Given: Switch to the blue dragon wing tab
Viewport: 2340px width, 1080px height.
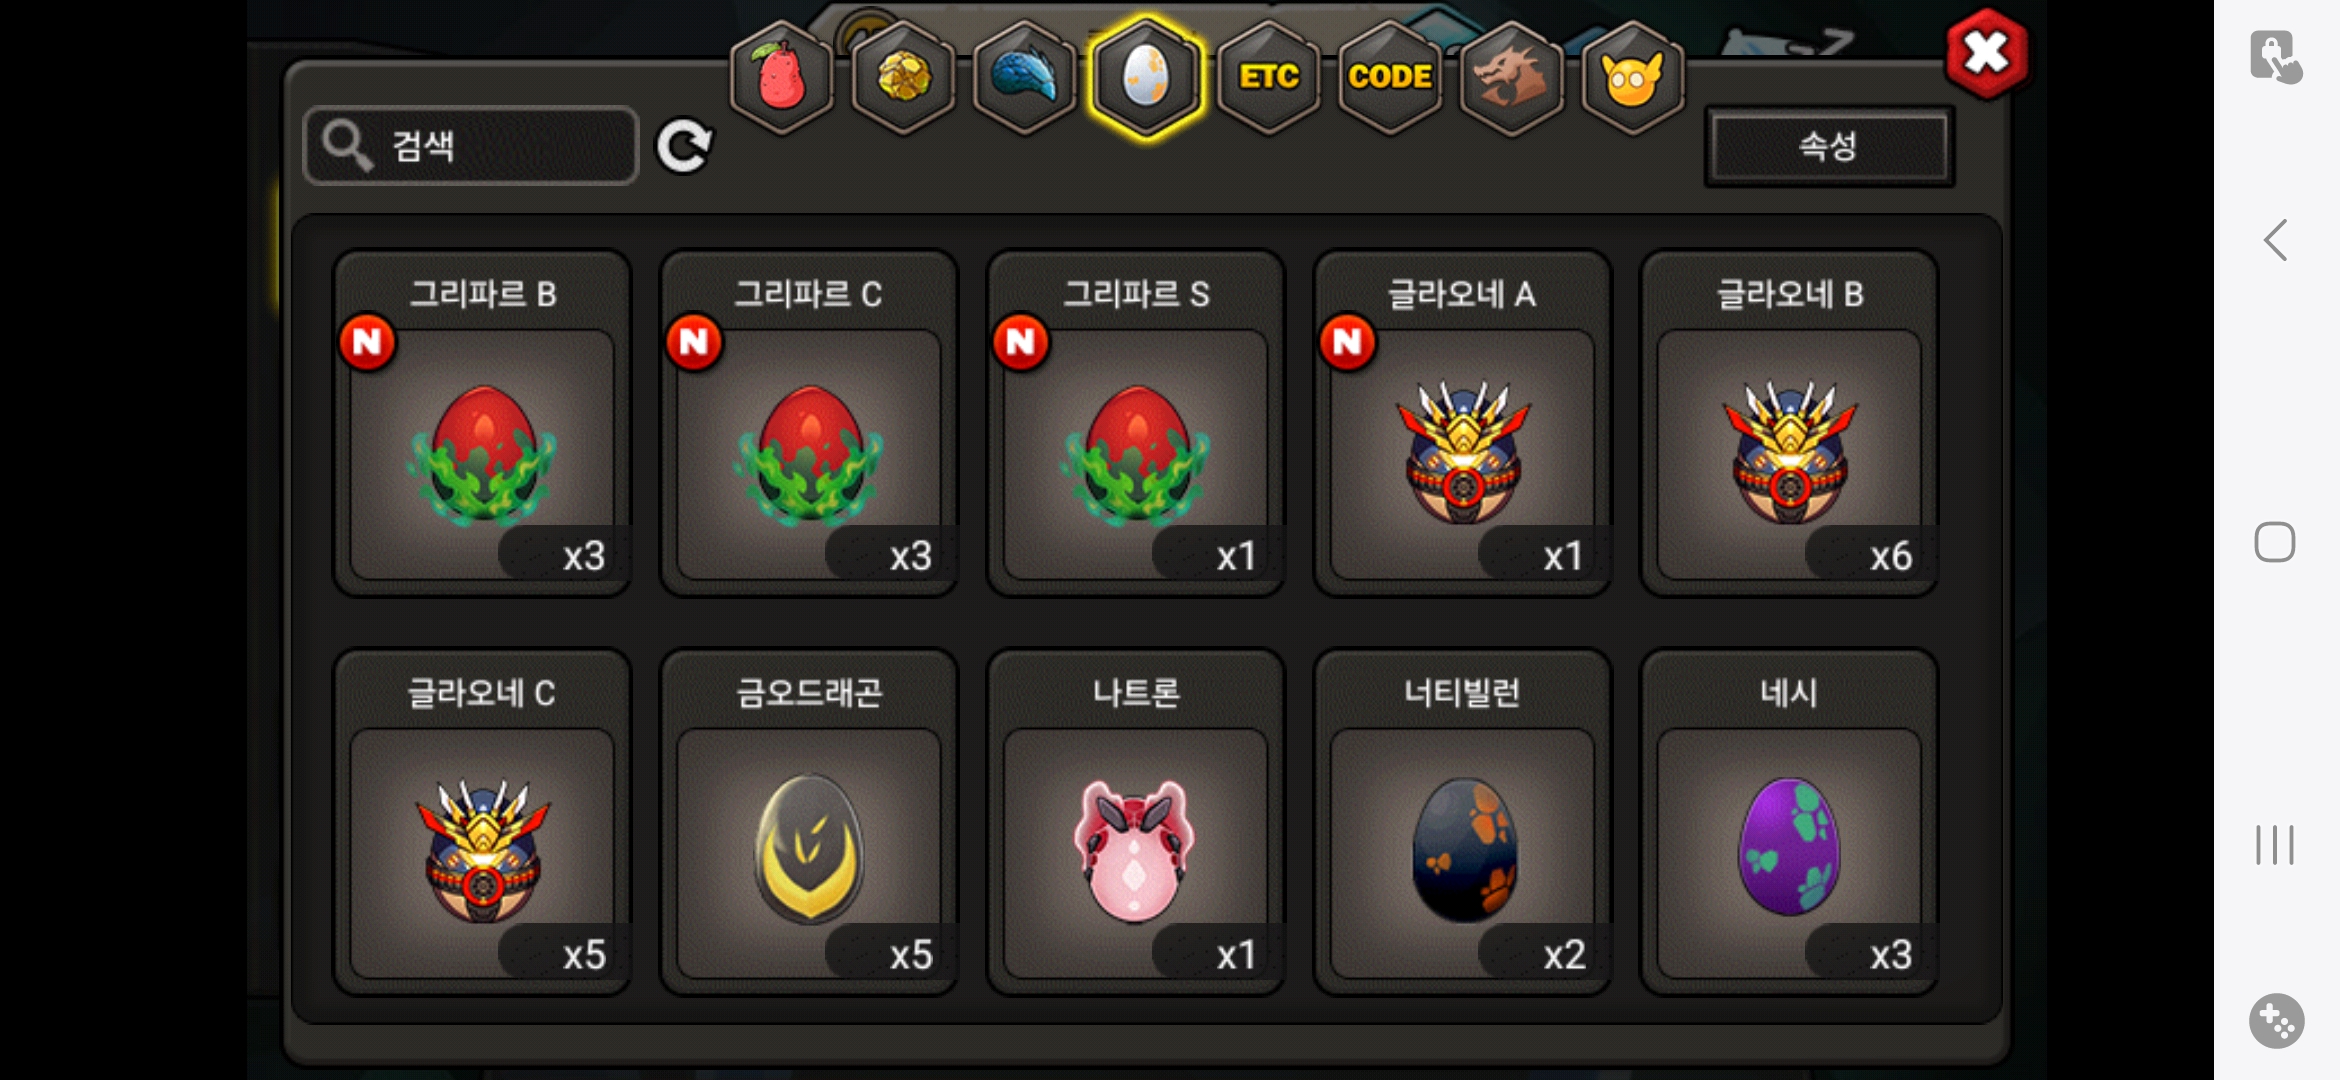Looking at the screenshot, I should (x=1024, y=77).
